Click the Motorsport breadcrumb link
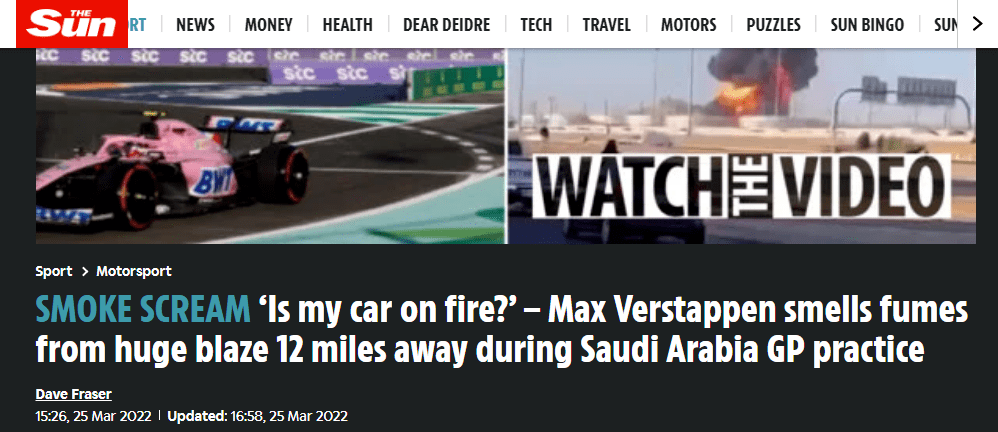 134,272
